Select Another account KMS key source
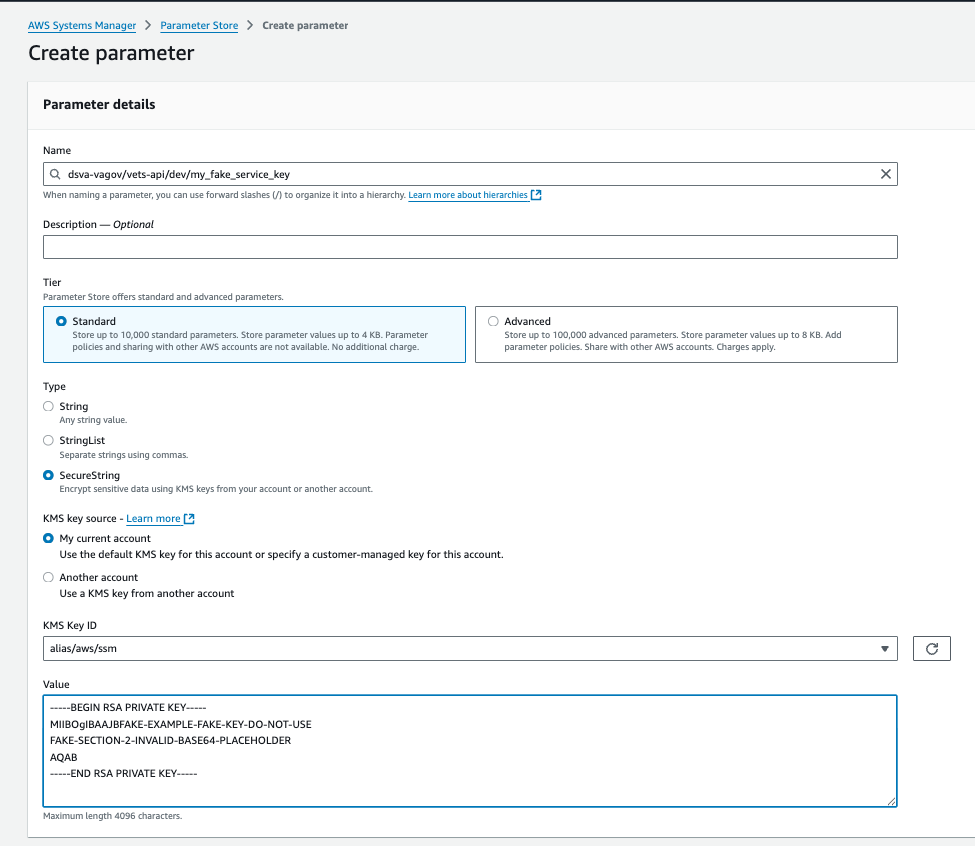 click(x=49, y=577)
